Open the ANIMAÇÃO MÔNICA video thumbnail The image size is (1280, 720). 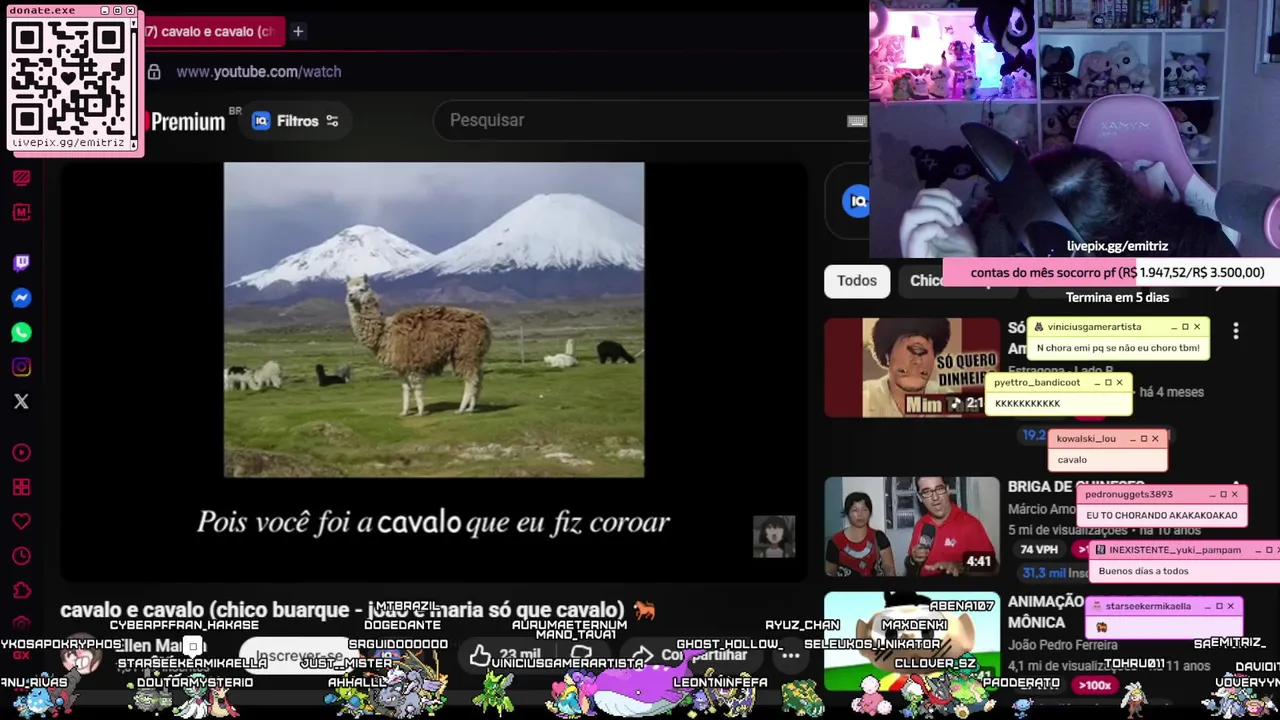click(x=911, y=641)
